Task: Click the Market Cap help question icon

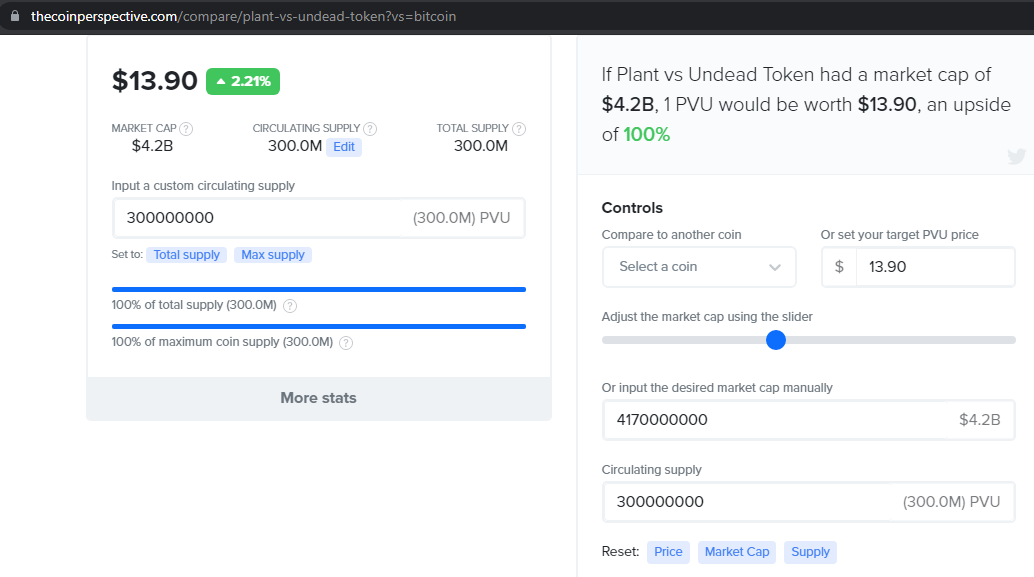Action: [186, 129]
